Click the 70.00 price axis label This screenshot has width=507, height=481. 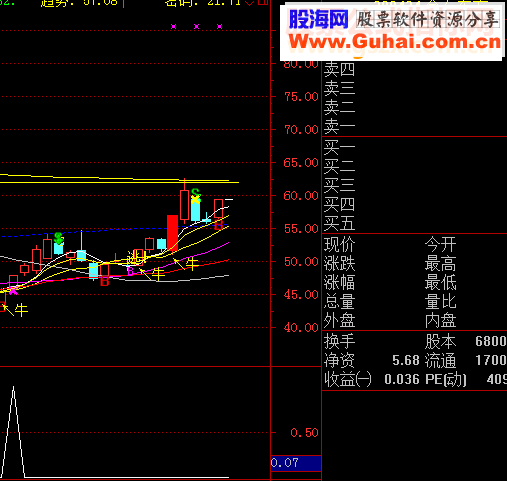click(x=301, y=130)
